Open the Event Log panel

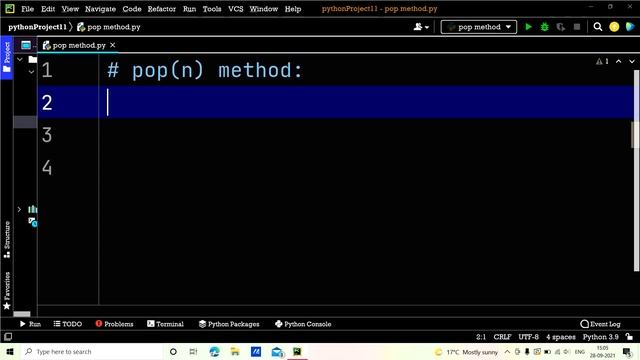(x=600, y=324)
